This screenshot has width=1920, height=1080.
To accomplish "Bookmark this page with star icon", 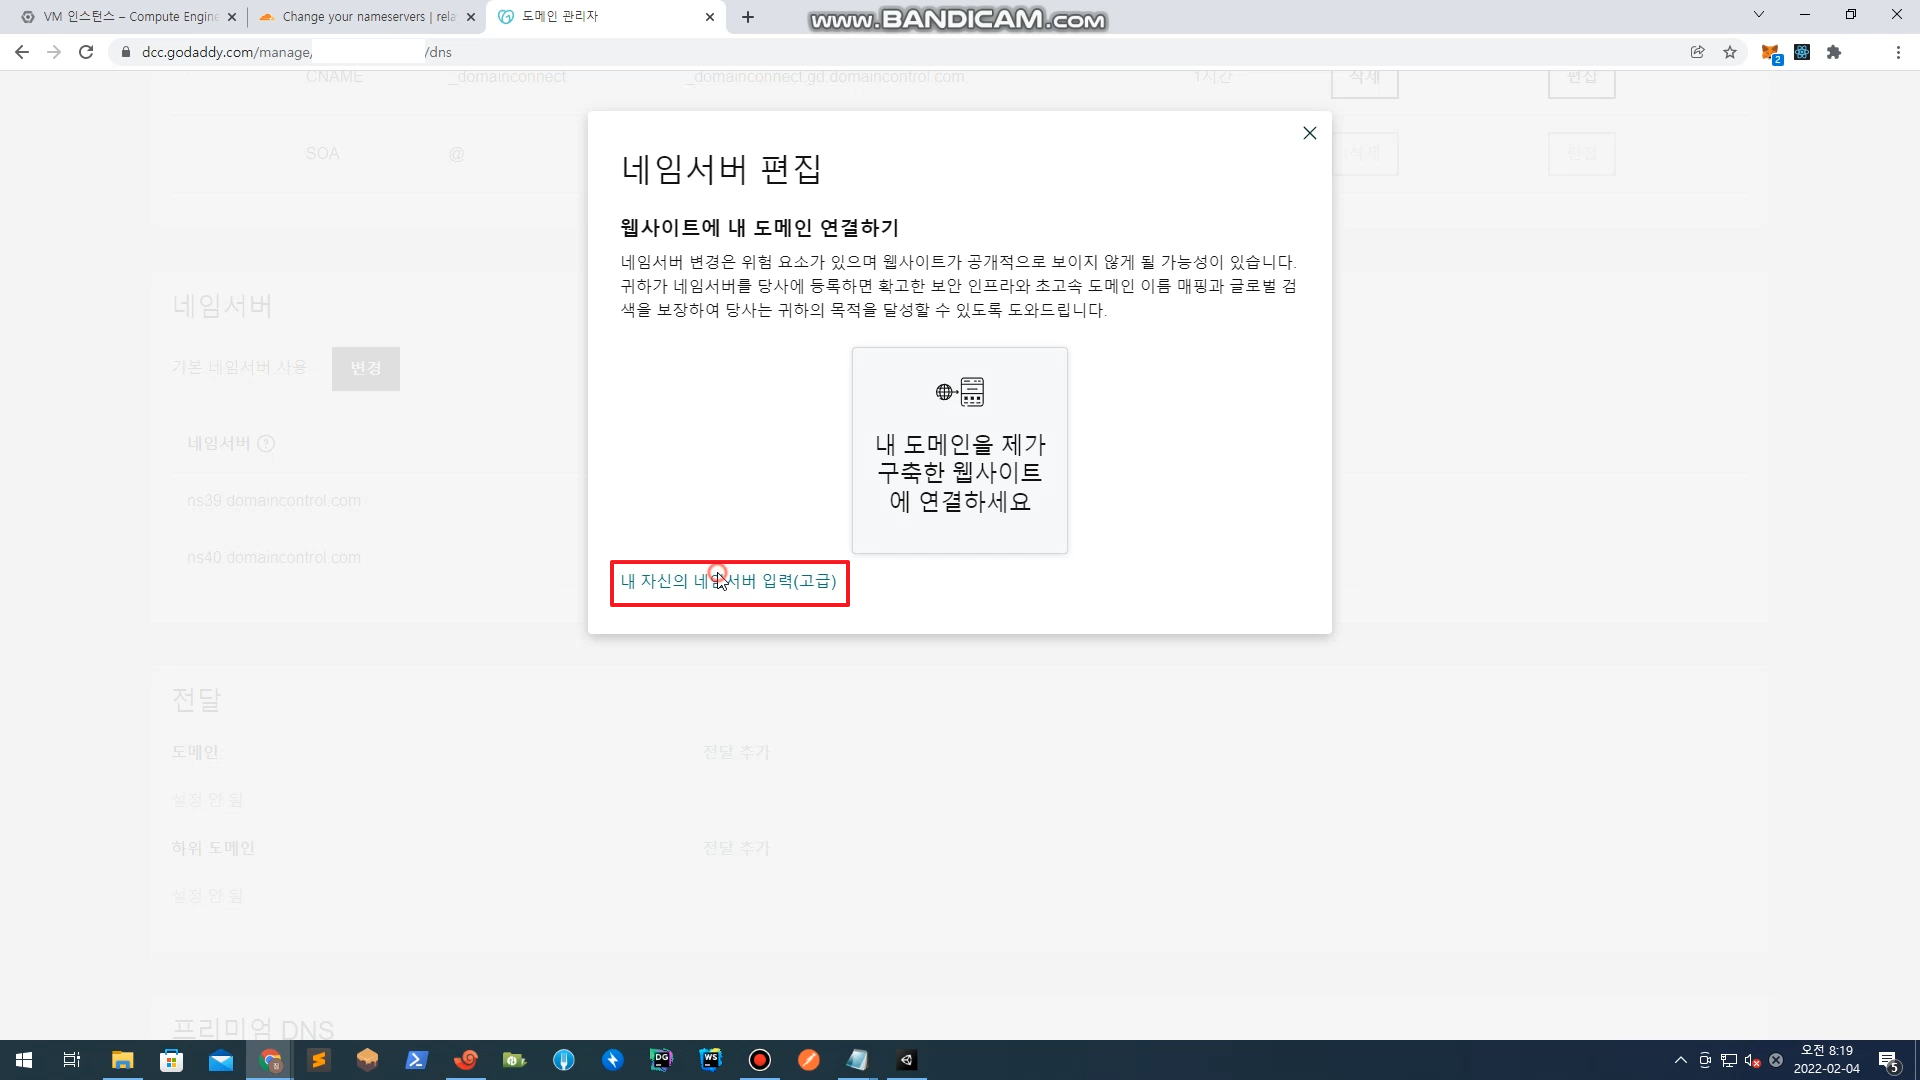I will click(x=1730, y=52).
